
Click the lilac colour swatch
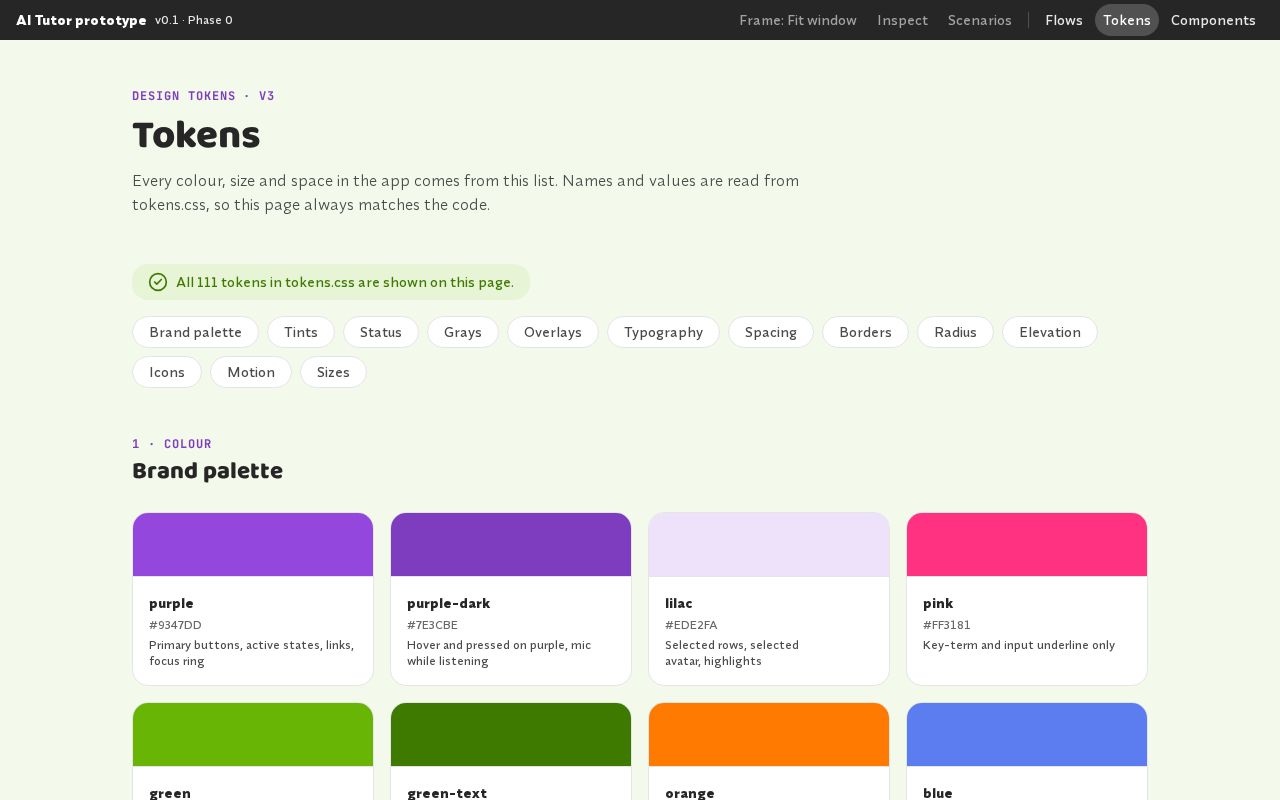769,545
